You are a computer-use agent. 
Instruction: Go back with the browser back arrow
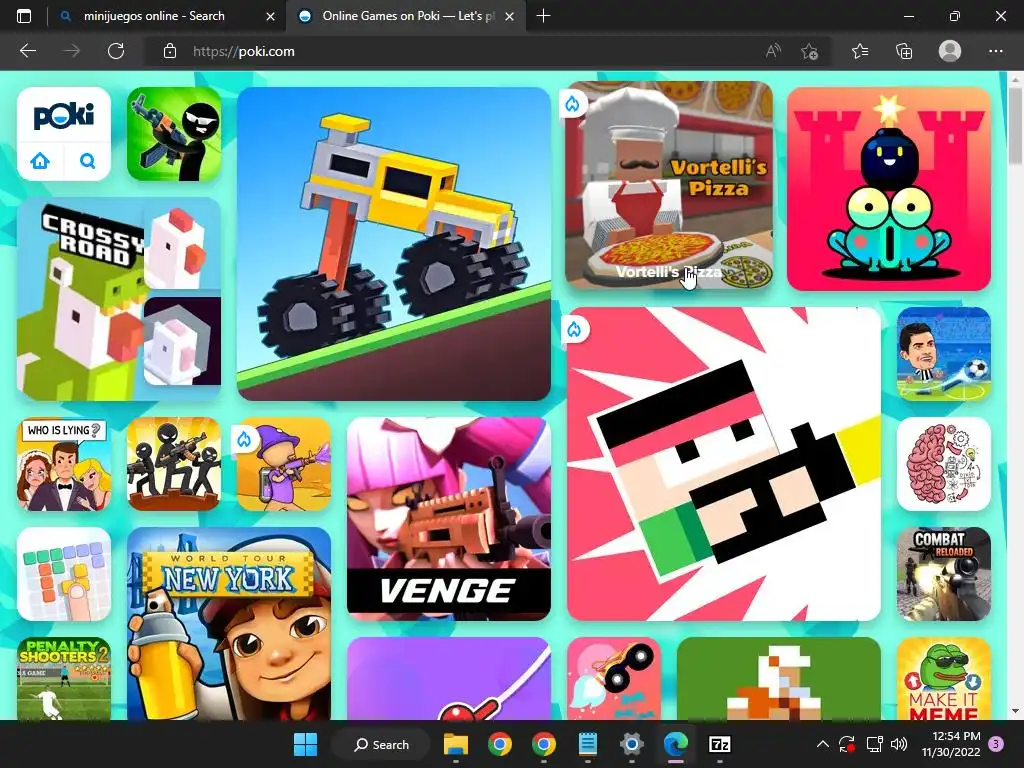27,51
